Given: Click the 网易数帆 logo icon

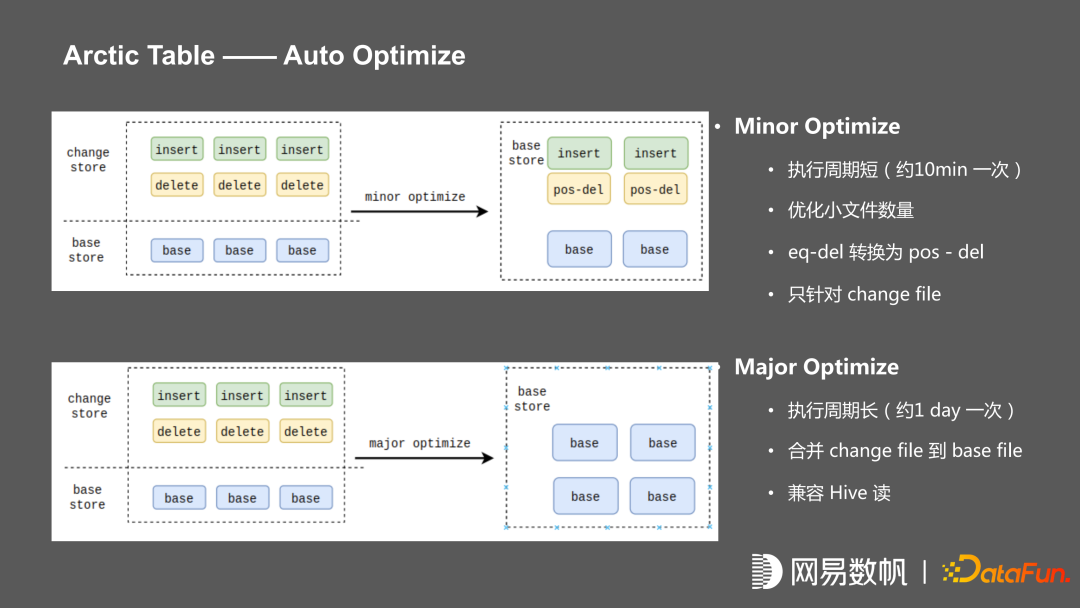Looking at the screenshot, I should 767,571.
